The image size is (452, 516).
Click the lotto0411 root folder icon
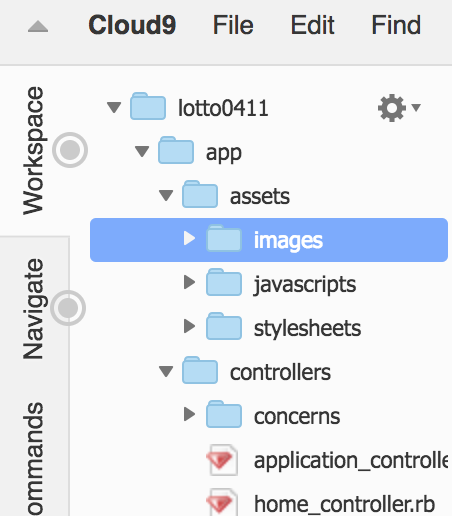coord(148,106)
